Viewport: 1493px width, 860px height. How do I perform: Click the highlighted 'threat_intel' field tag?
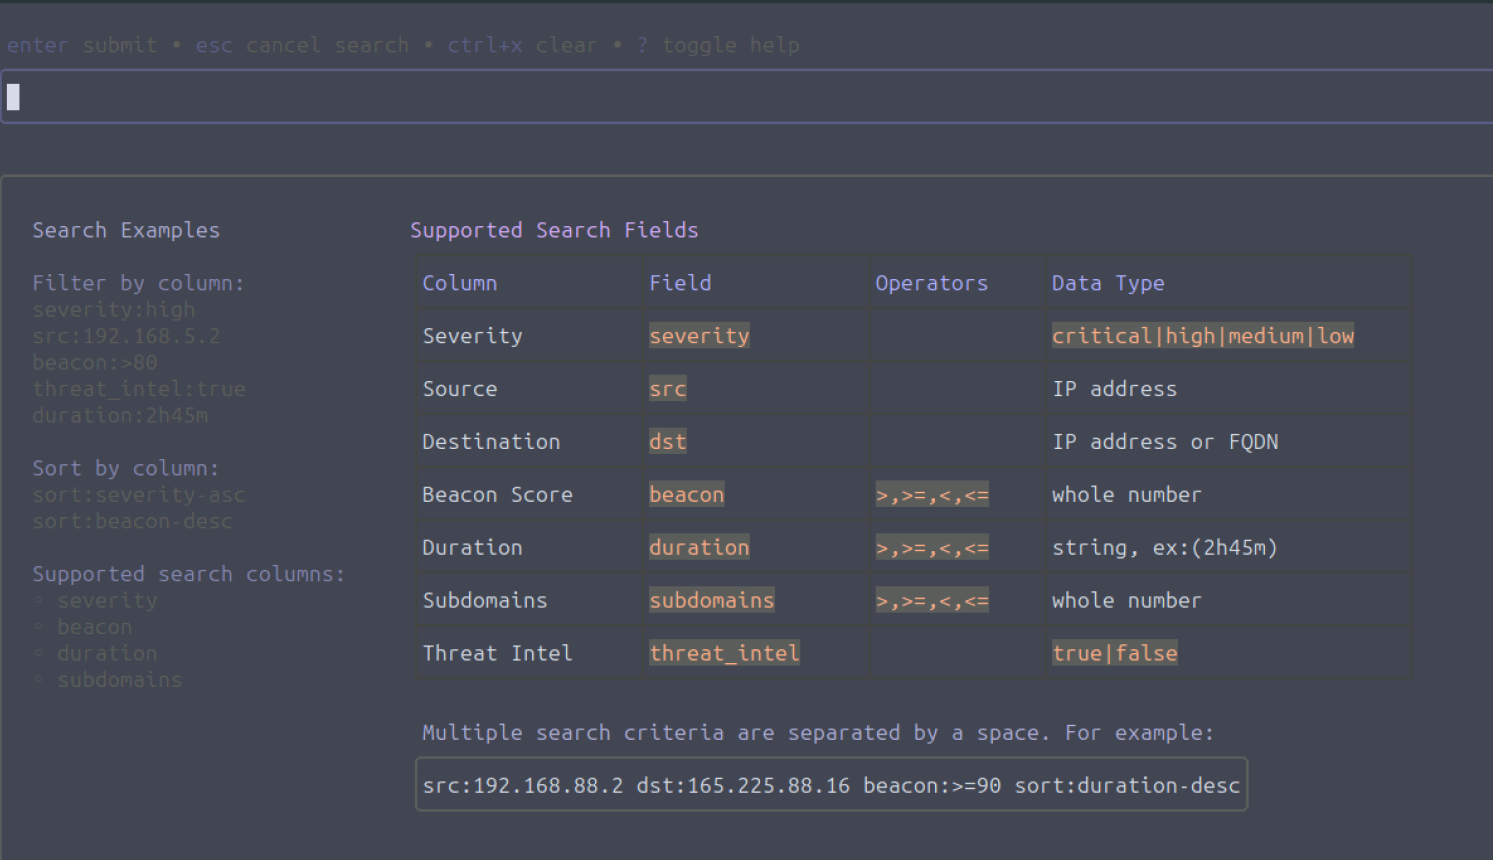coord(724,653)
